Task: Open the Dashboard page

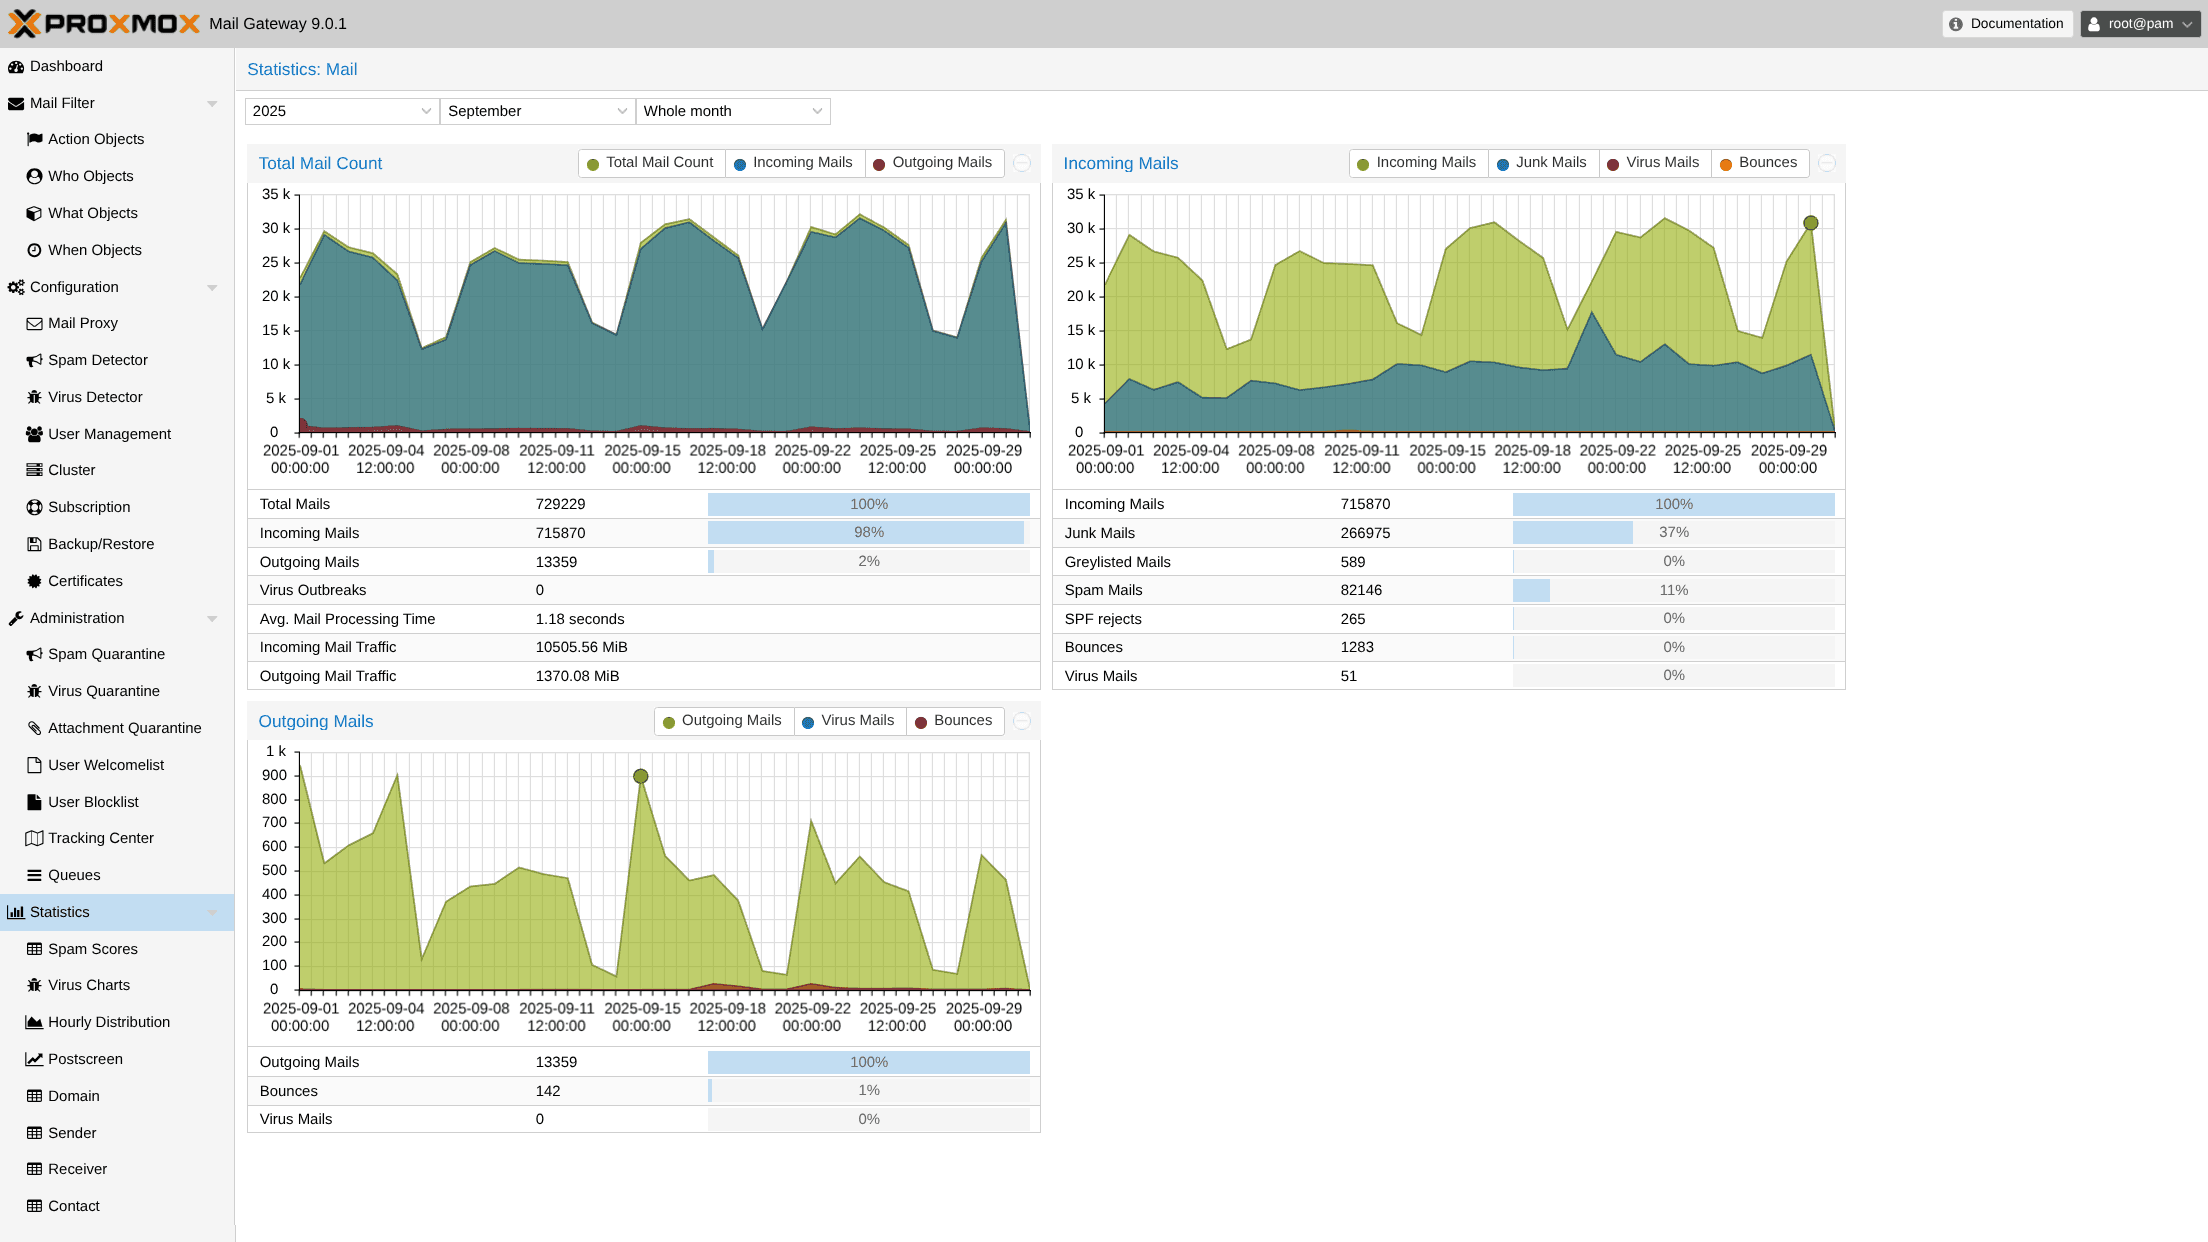Action: 66,66
